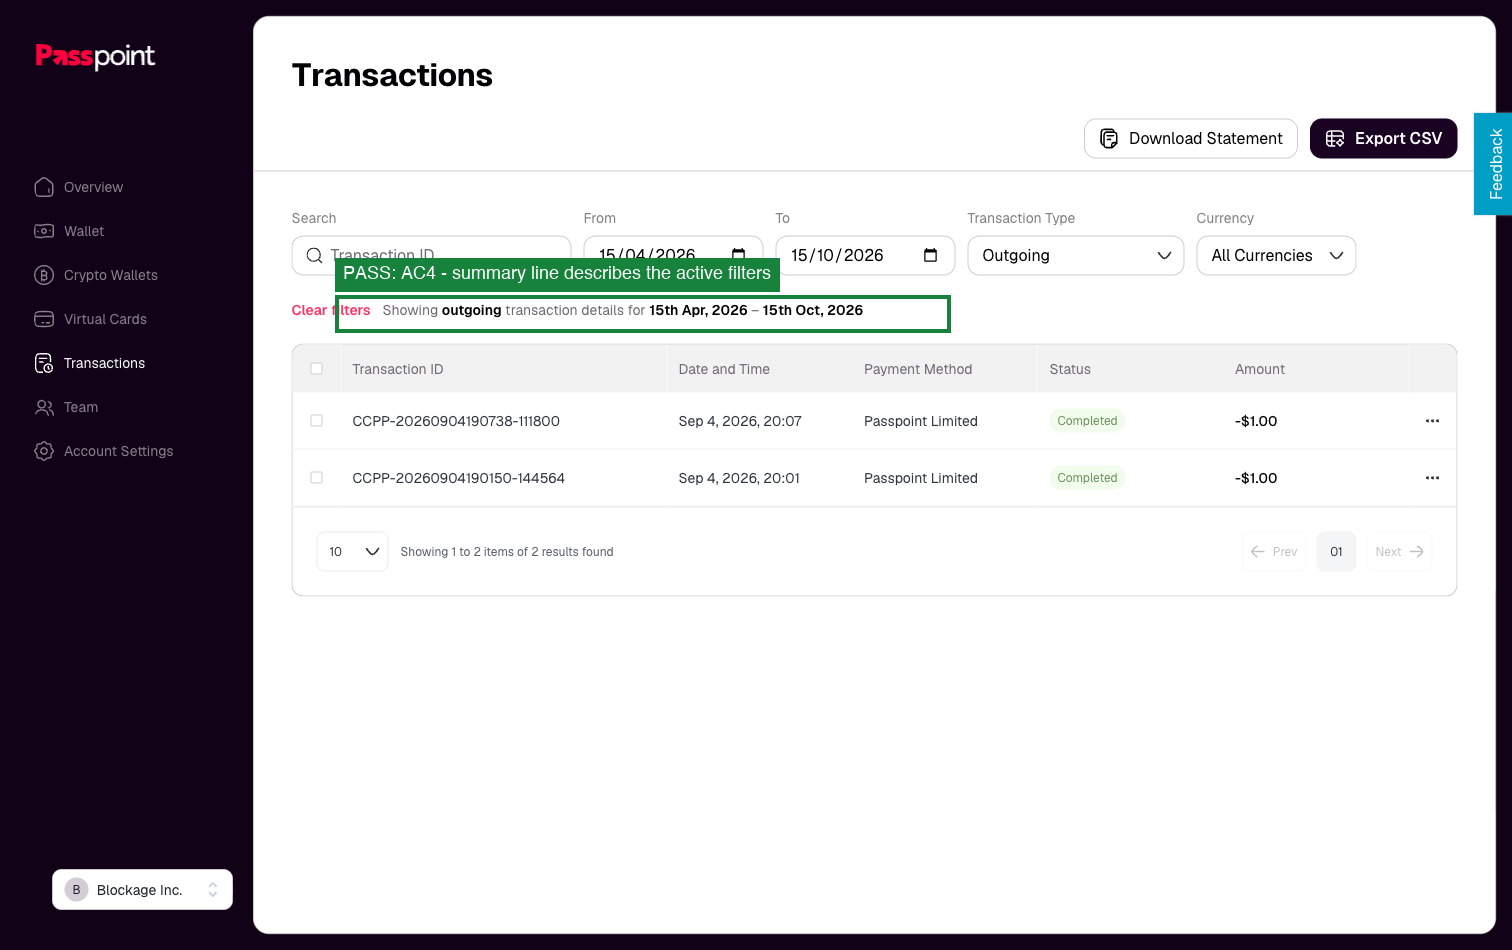Open the To date calendar picker icon
The width and height of the screenshot is (1512, 950).
click(930, 255)
